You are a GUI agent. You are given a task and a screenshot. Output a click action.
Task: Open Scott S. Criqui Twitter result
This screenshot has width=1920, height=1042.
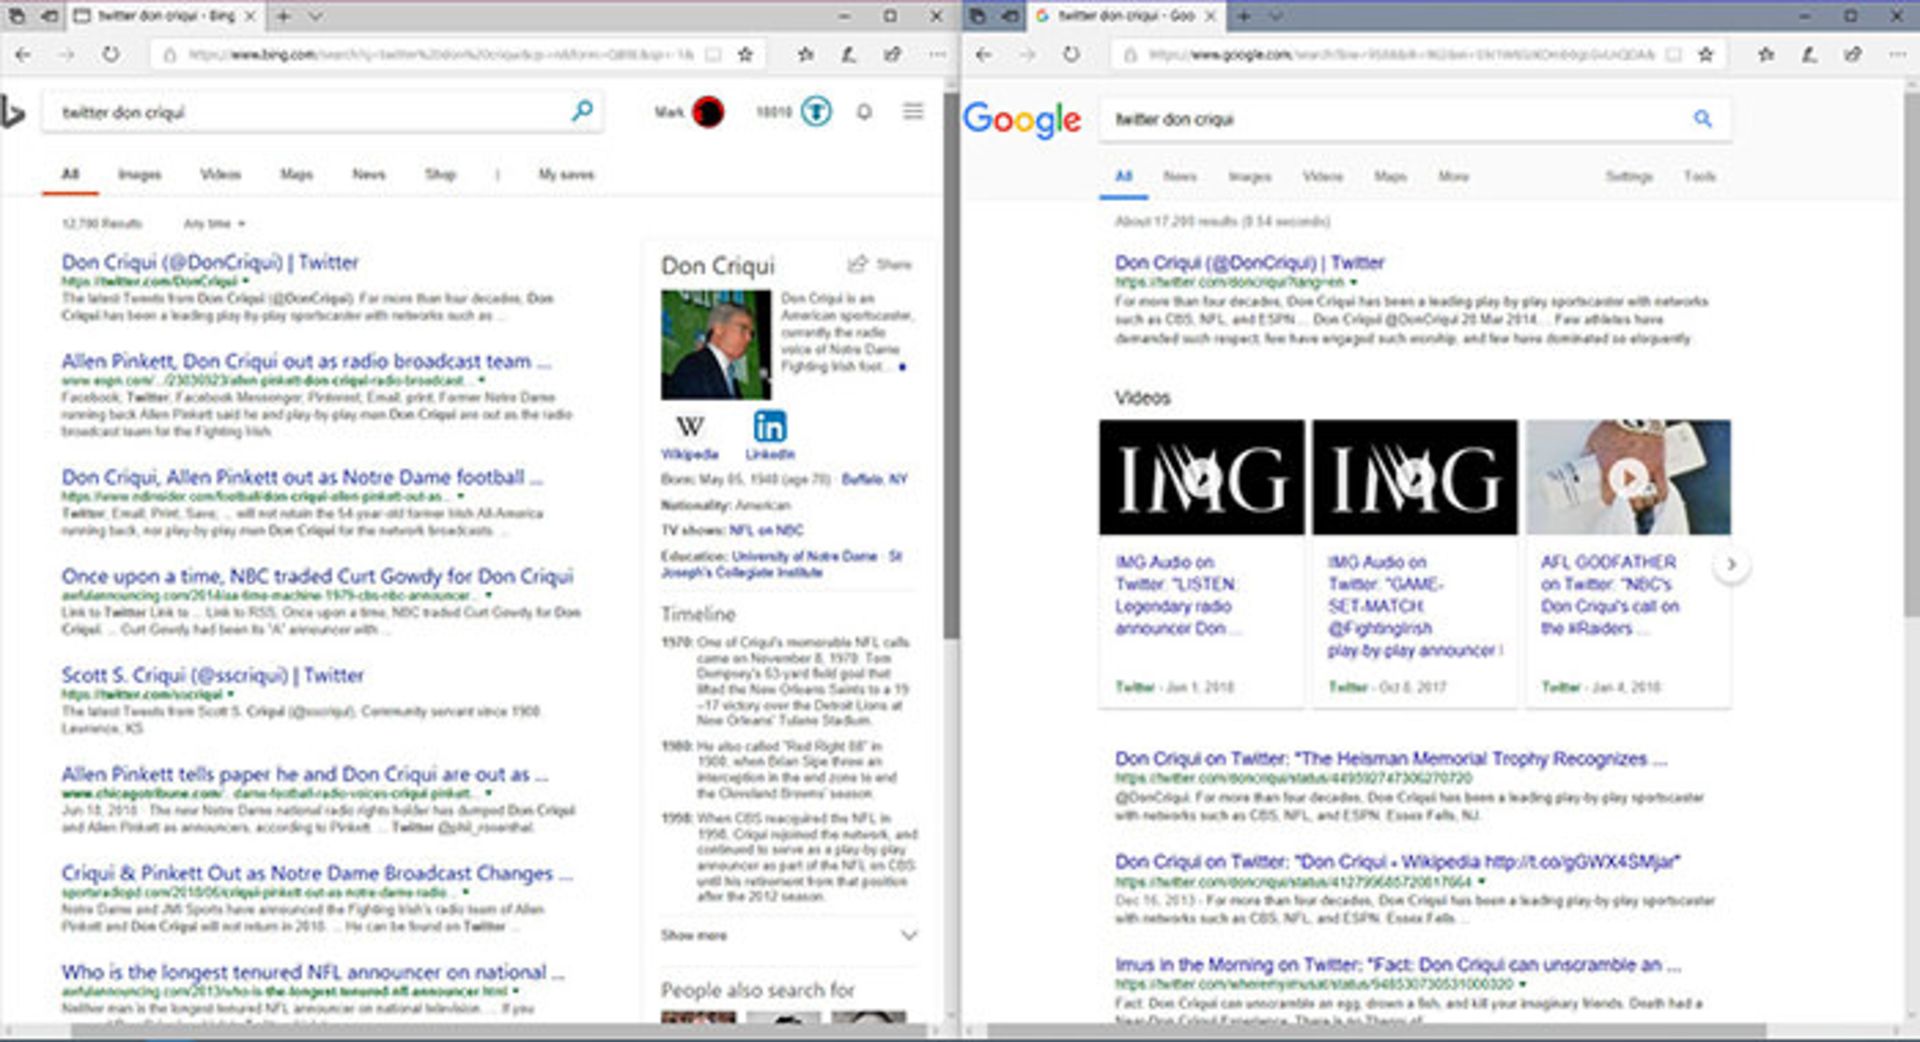(212, 676)
